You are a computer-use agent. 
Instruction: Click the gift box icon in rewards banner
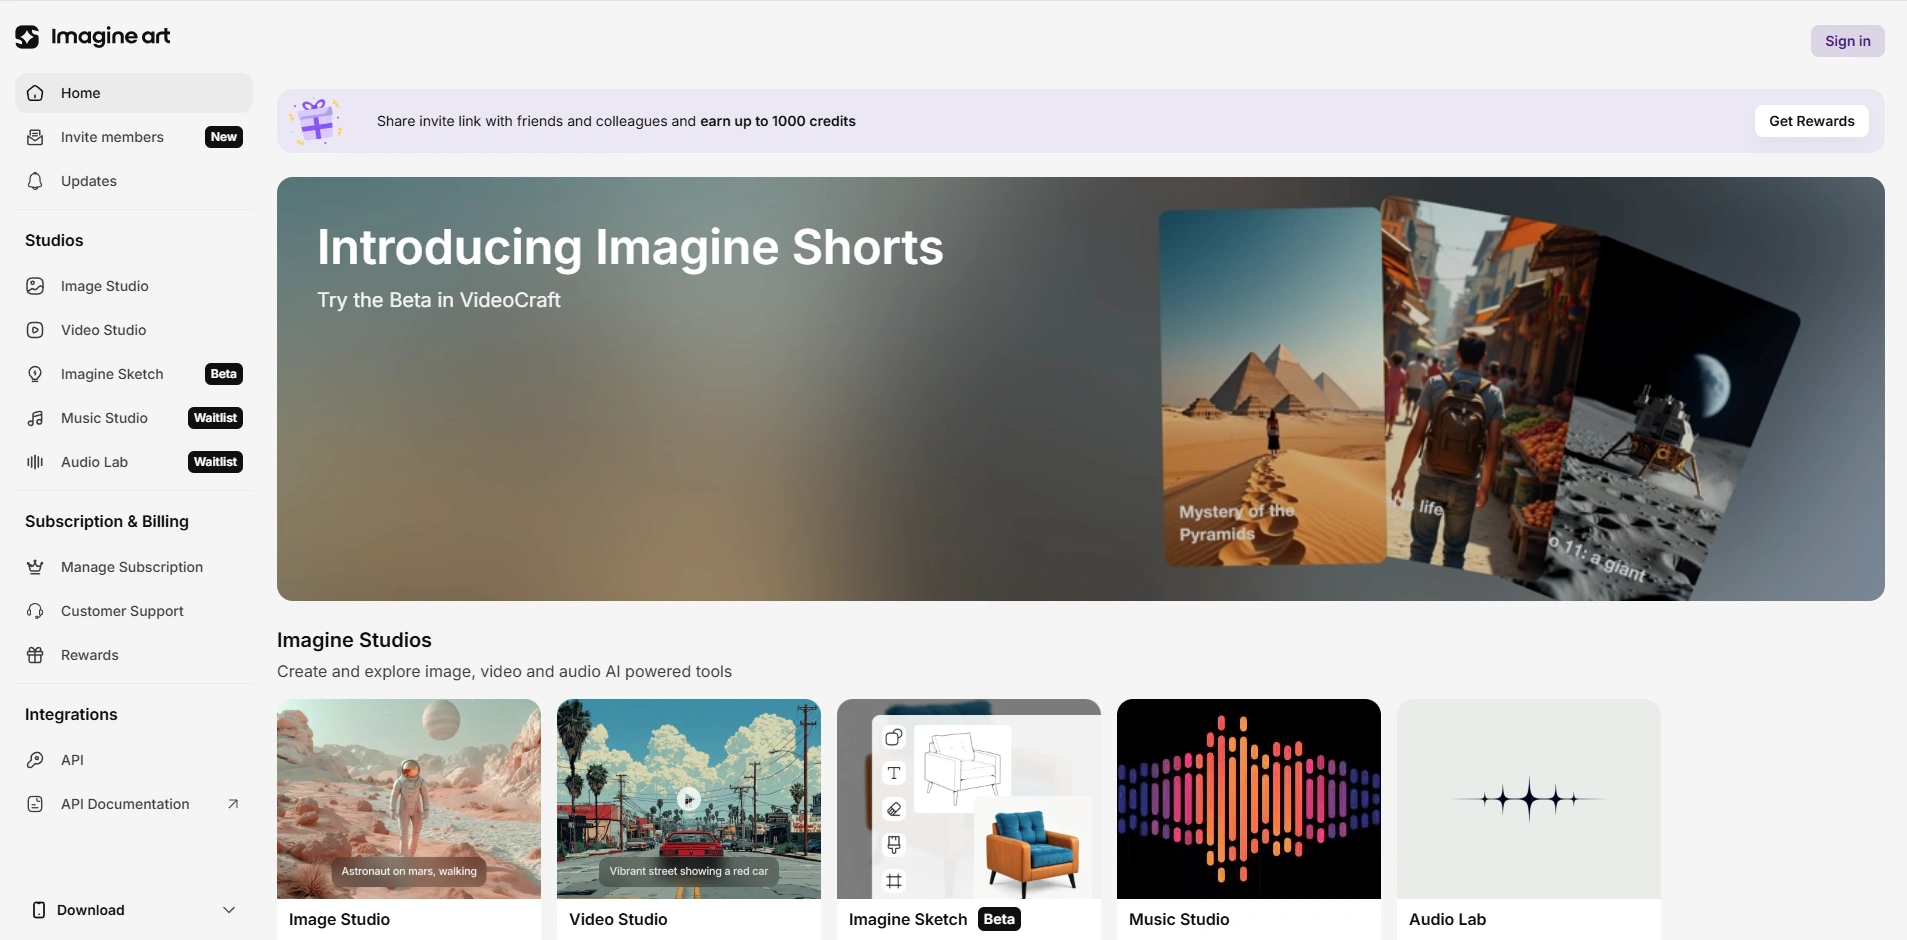coord(316,121)
